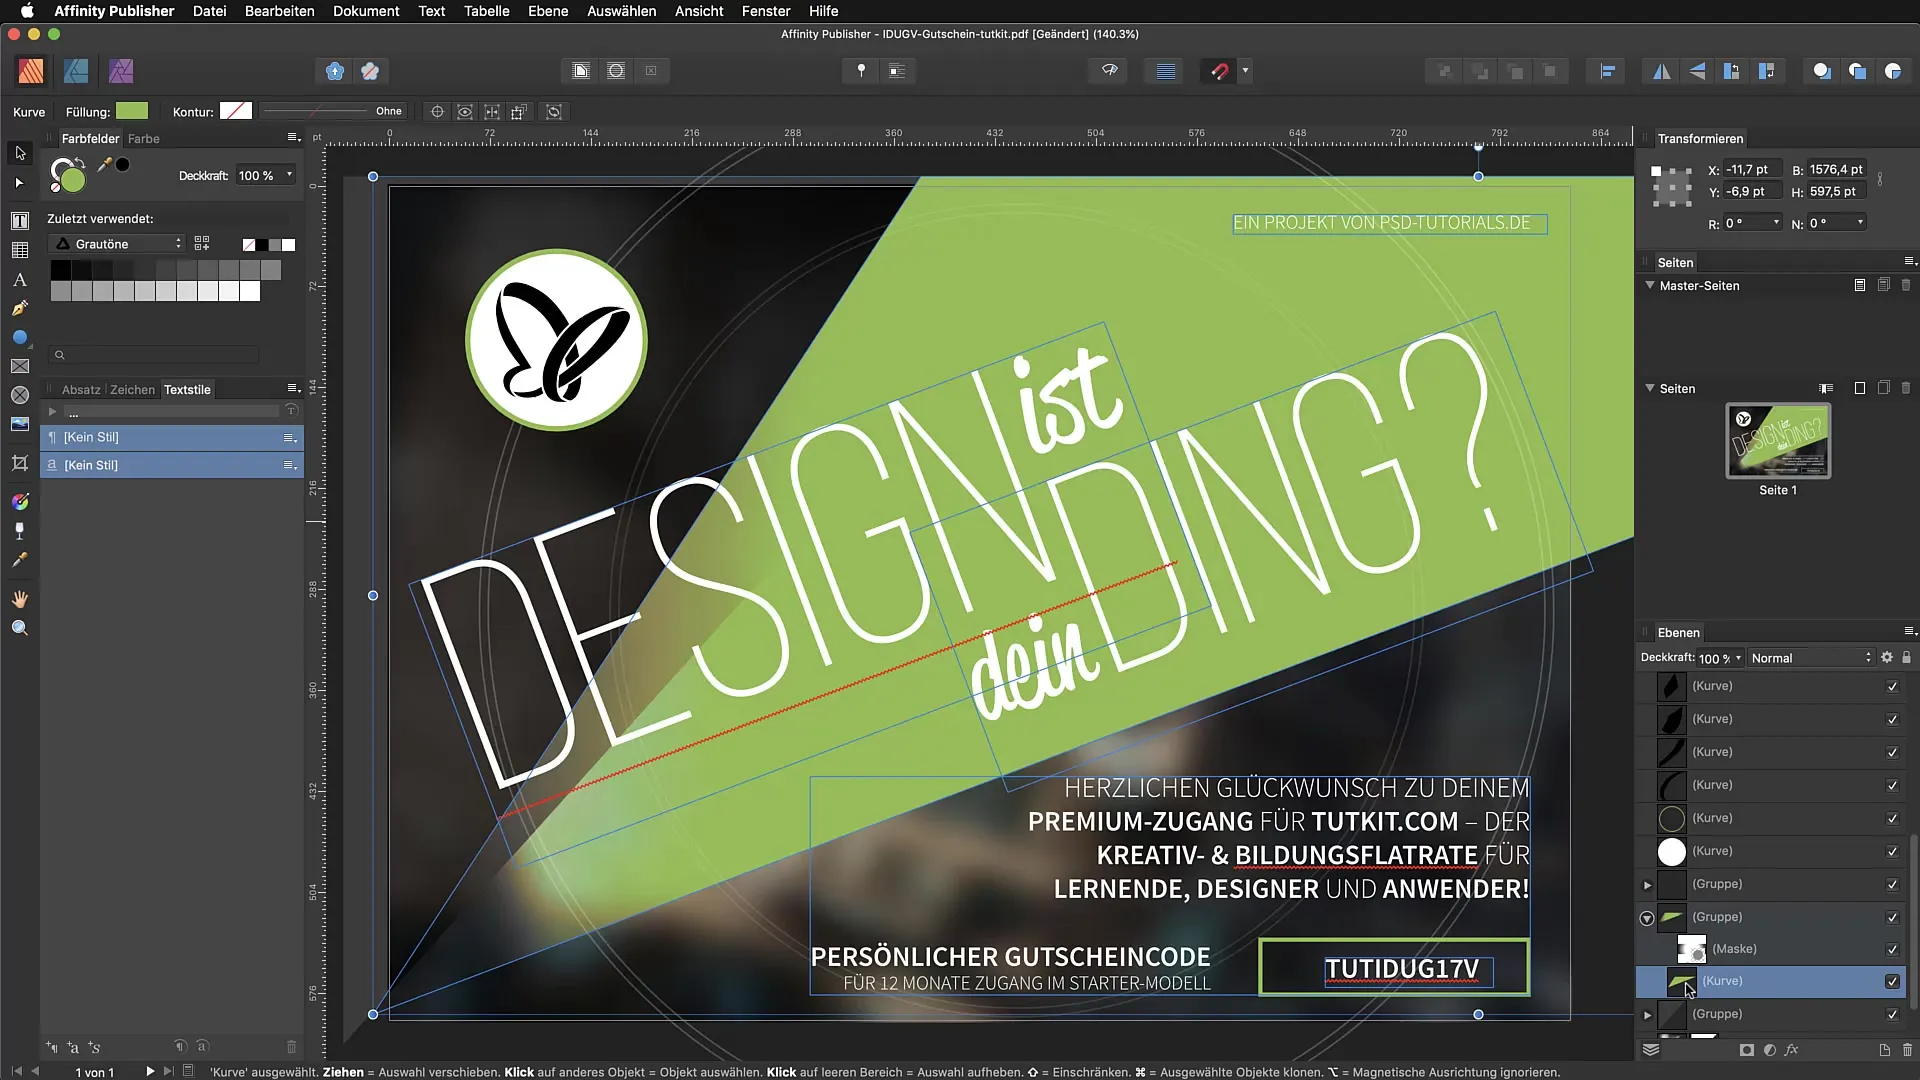This screenshot has height=1080, width=1920.
Task: Select the Picture Frame Rectangle tool
Action: [x=20, y=366]
